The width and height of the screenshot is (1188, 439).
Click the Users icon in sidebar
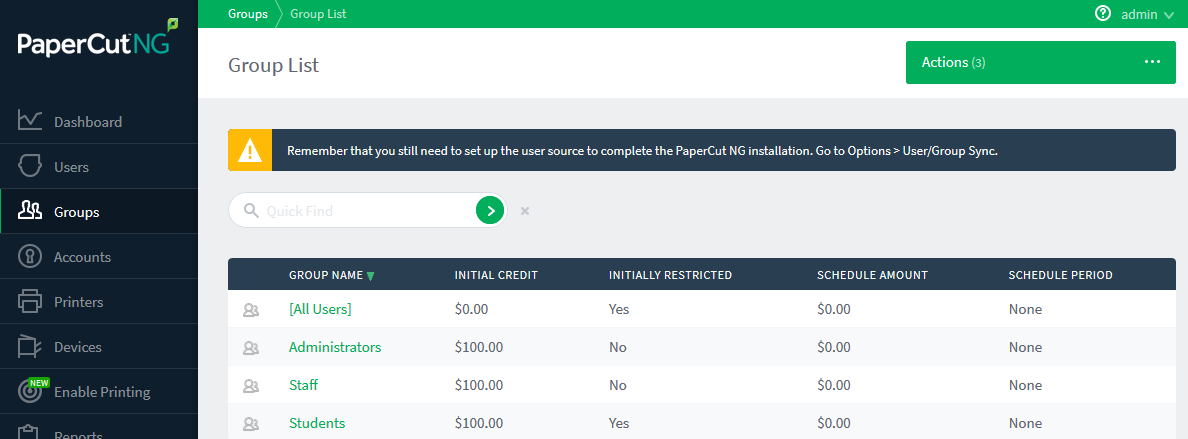[29, 166]
